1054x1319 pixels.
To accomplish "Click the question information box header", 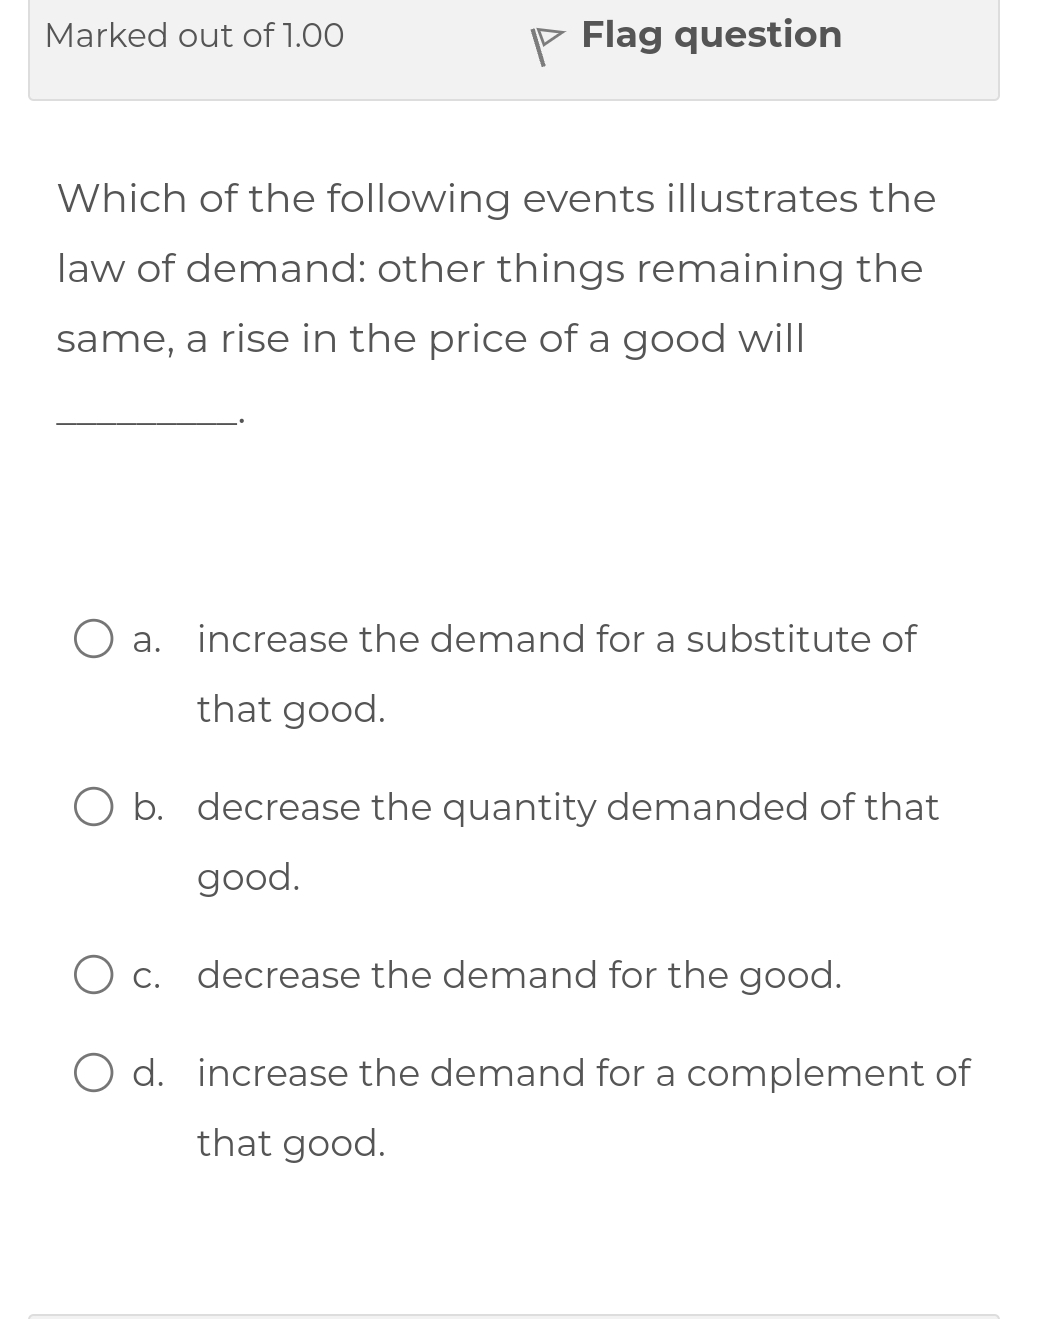I will pyautogui.click(x=513, y=49).
